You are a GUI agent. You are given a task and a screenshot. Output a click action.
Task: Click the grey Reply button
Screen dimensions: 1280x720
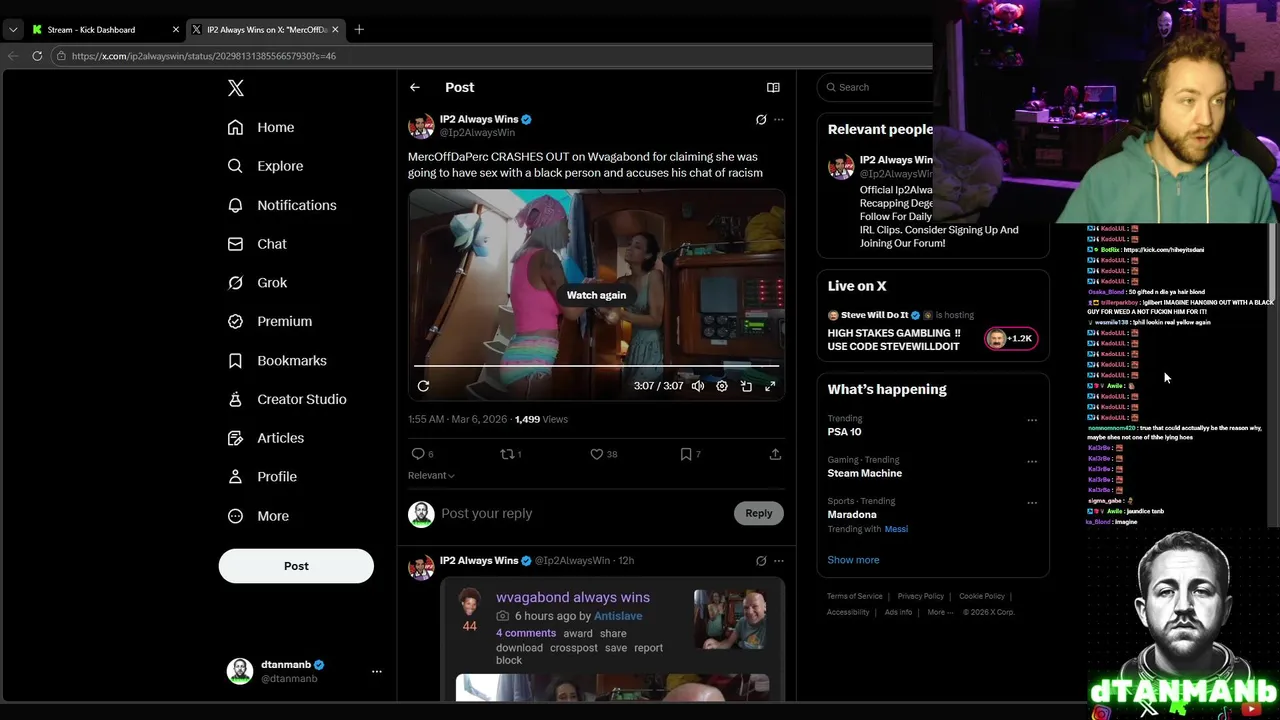click(x=759, y=514)
